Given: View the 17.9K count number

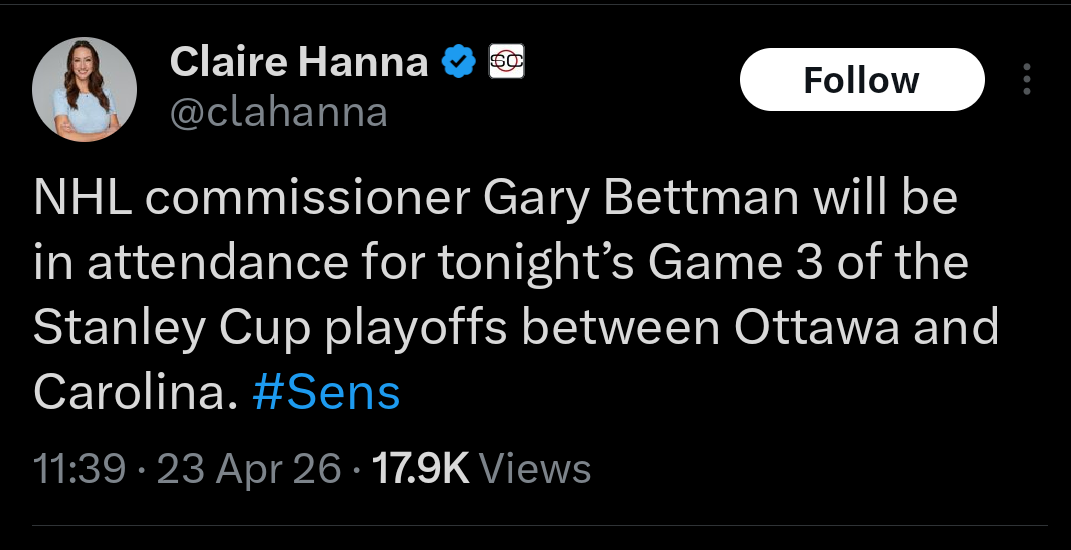Looking at the screenshot, I should [x=420, y=468].
